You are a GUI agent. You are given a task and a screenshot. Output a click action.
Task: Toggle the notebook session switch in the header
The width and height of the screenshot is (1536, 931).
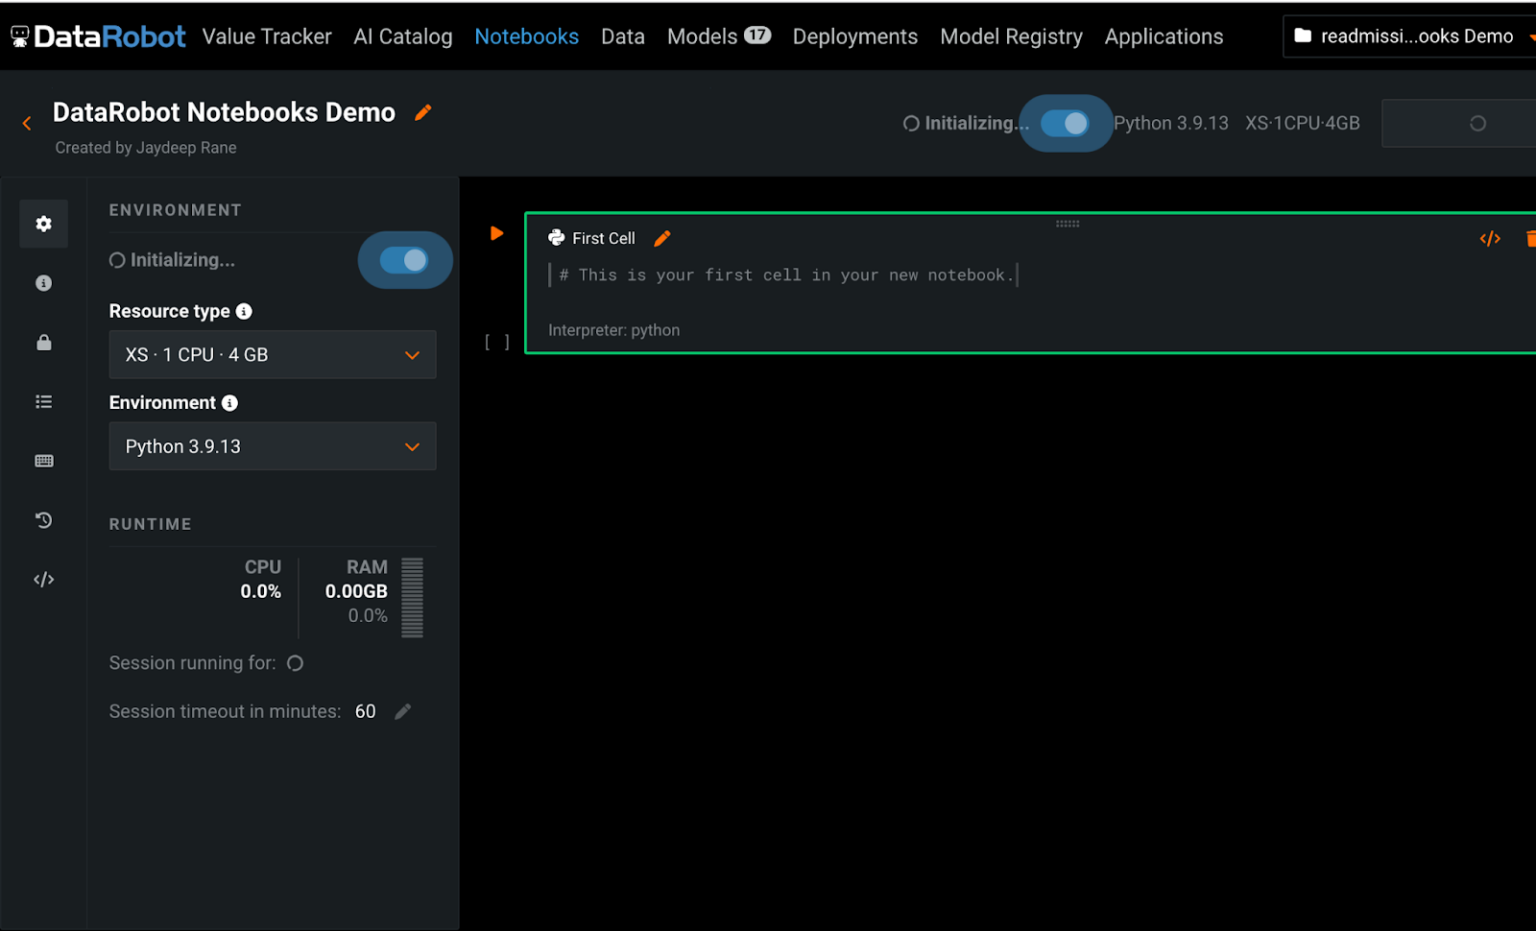(1066, 123)
